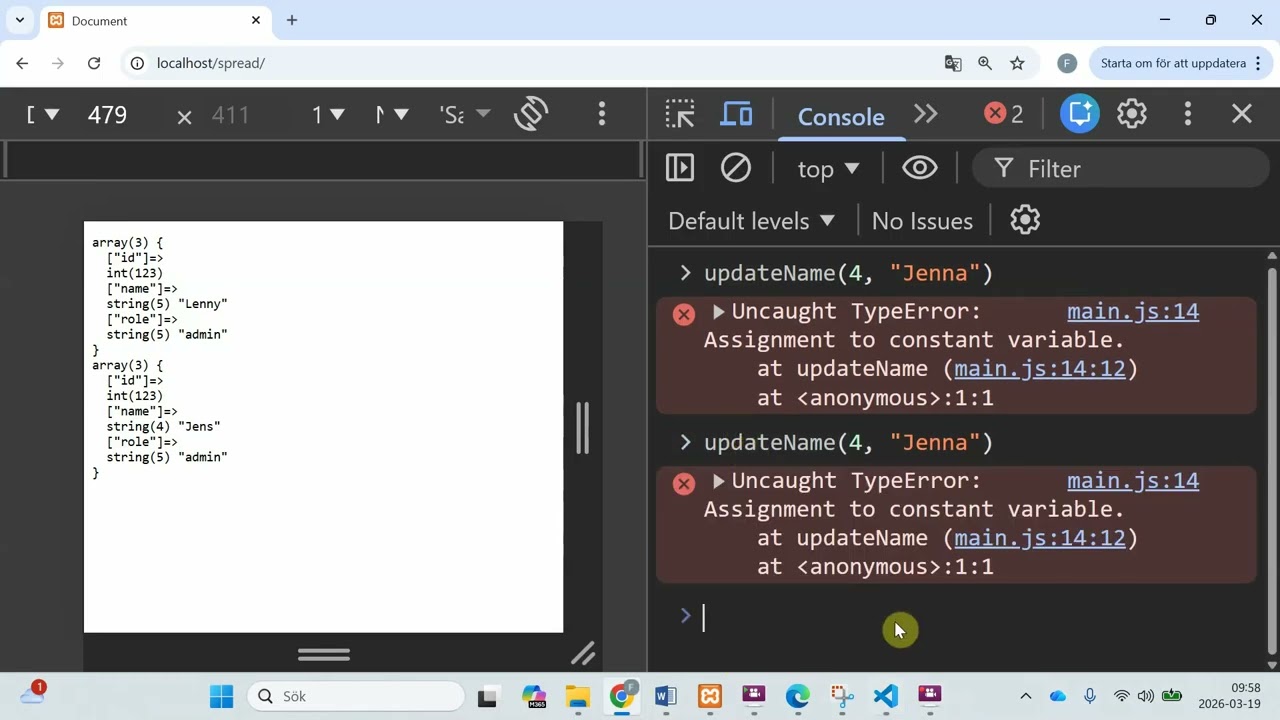
Task: Open main.js:14:12 stack link in first error
Action: click(1040, 369)
